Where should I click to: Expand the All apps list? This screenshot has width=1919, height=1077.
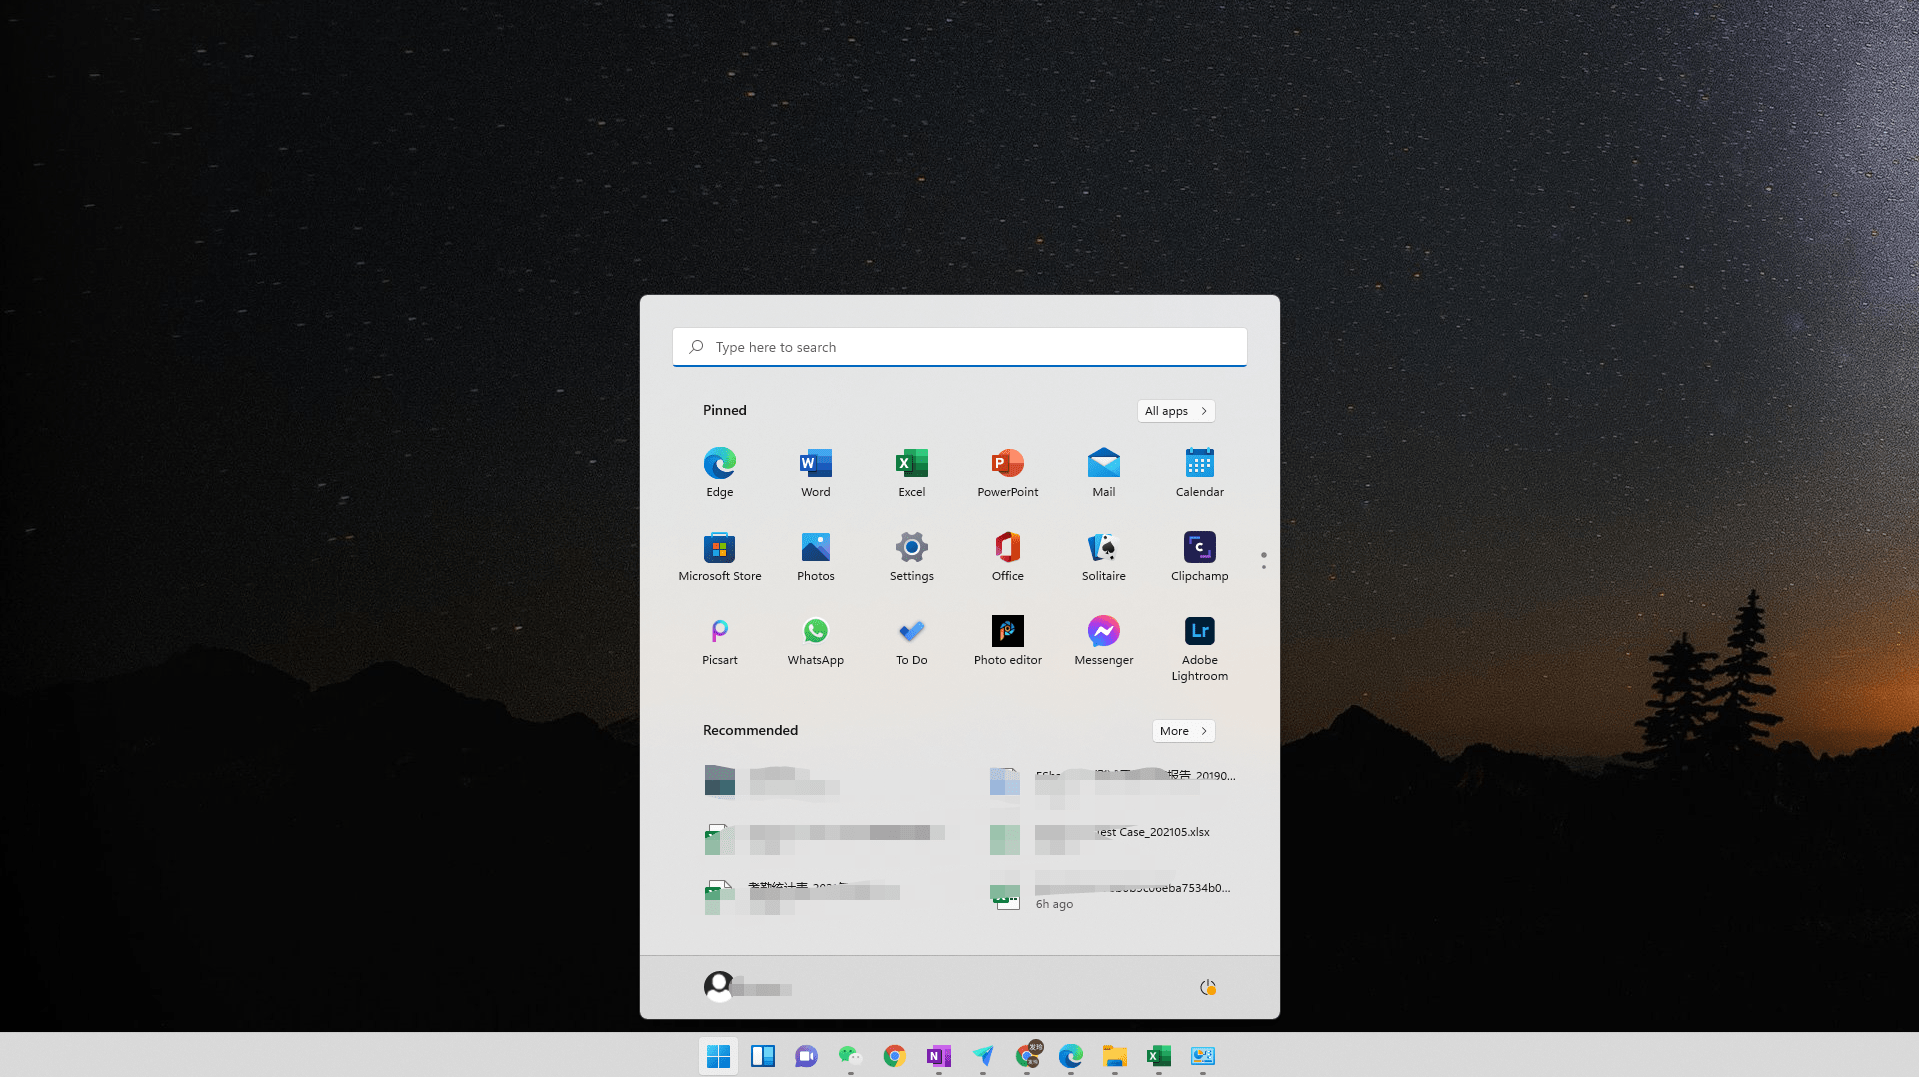(x=1176, y=411)
